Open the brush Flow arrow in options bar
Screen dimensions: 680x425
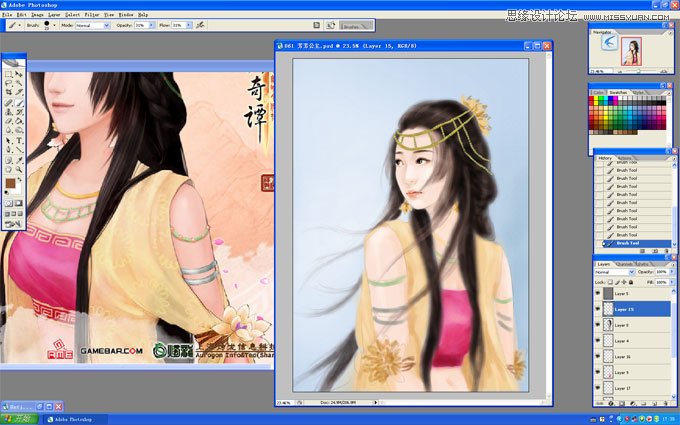coord(189,26)
